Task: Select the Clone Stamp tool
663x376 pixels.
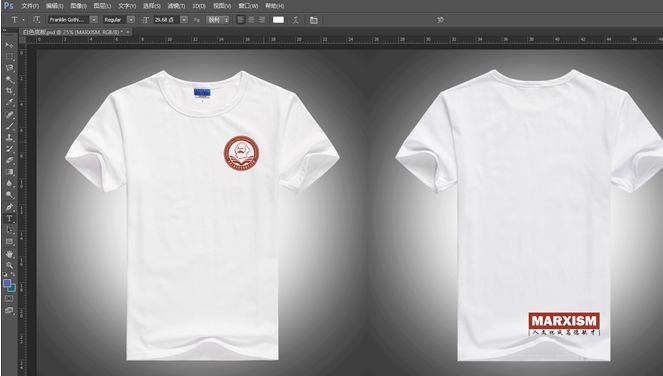Action: 9,137
